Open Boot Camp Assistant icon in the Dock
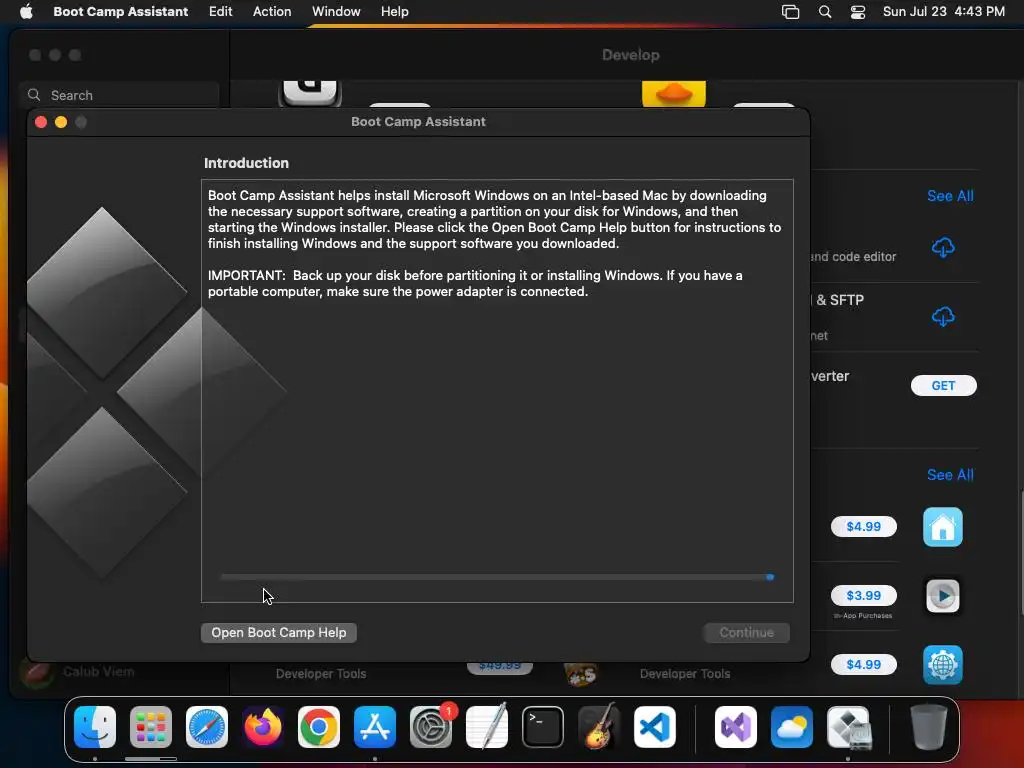 tap(848, 727)
